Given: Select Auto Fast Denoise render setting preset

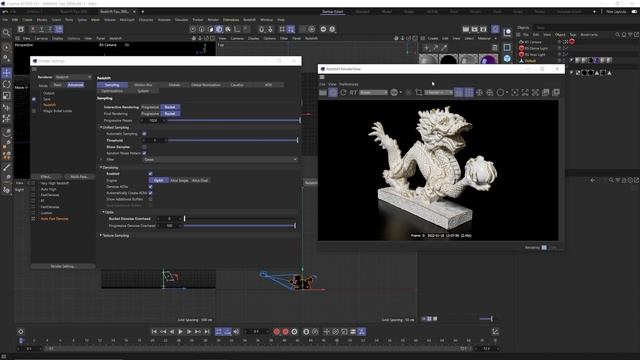Looking at the screenshot, I should coord(54,219).
